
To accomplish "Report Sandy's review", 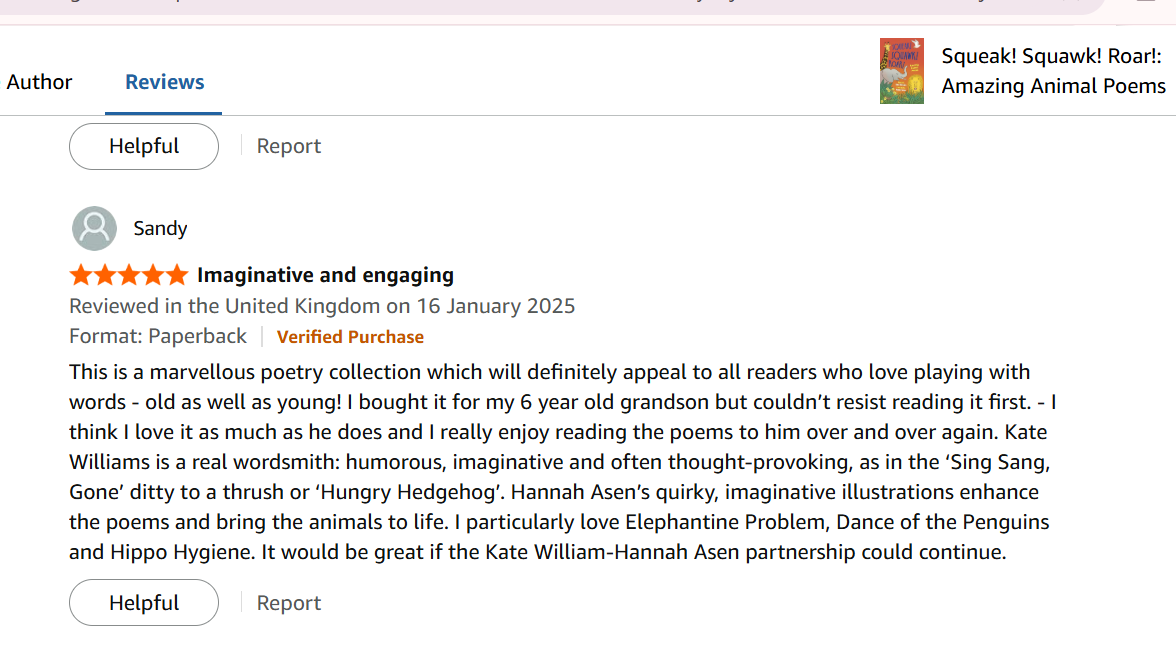I will click(289, 603).
